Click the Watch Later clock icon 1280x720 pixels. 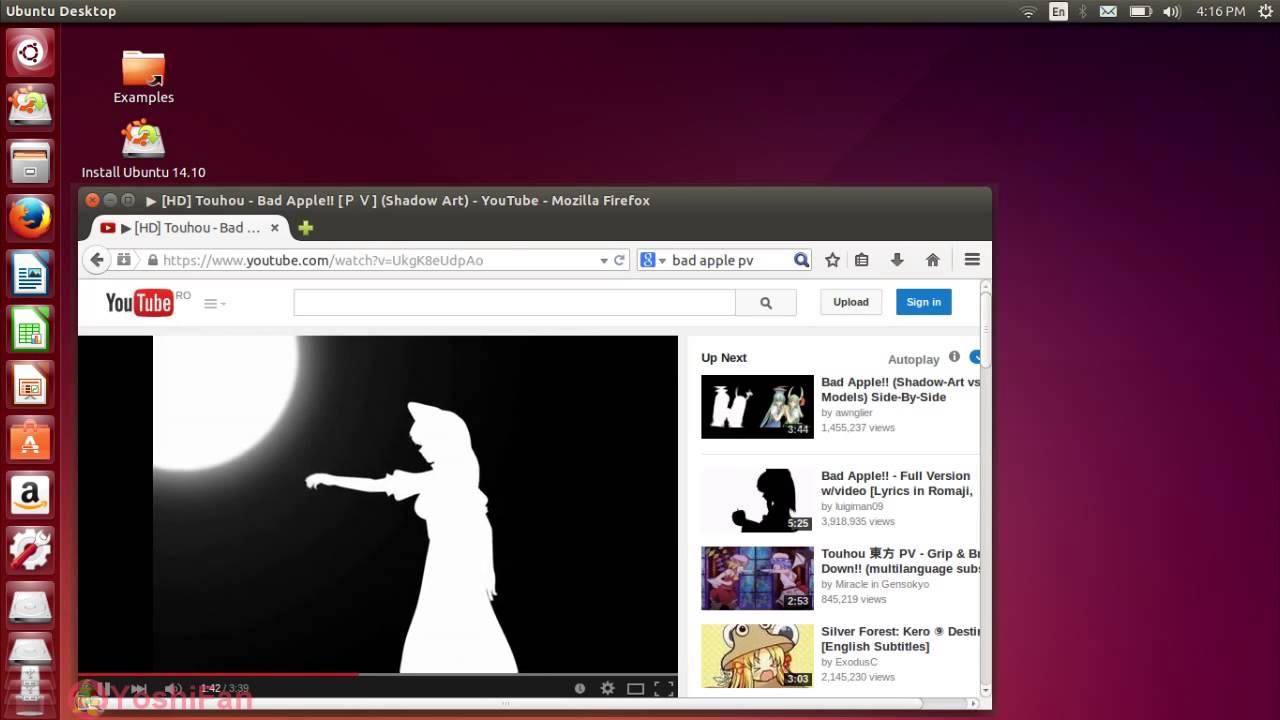click(579, 688)
